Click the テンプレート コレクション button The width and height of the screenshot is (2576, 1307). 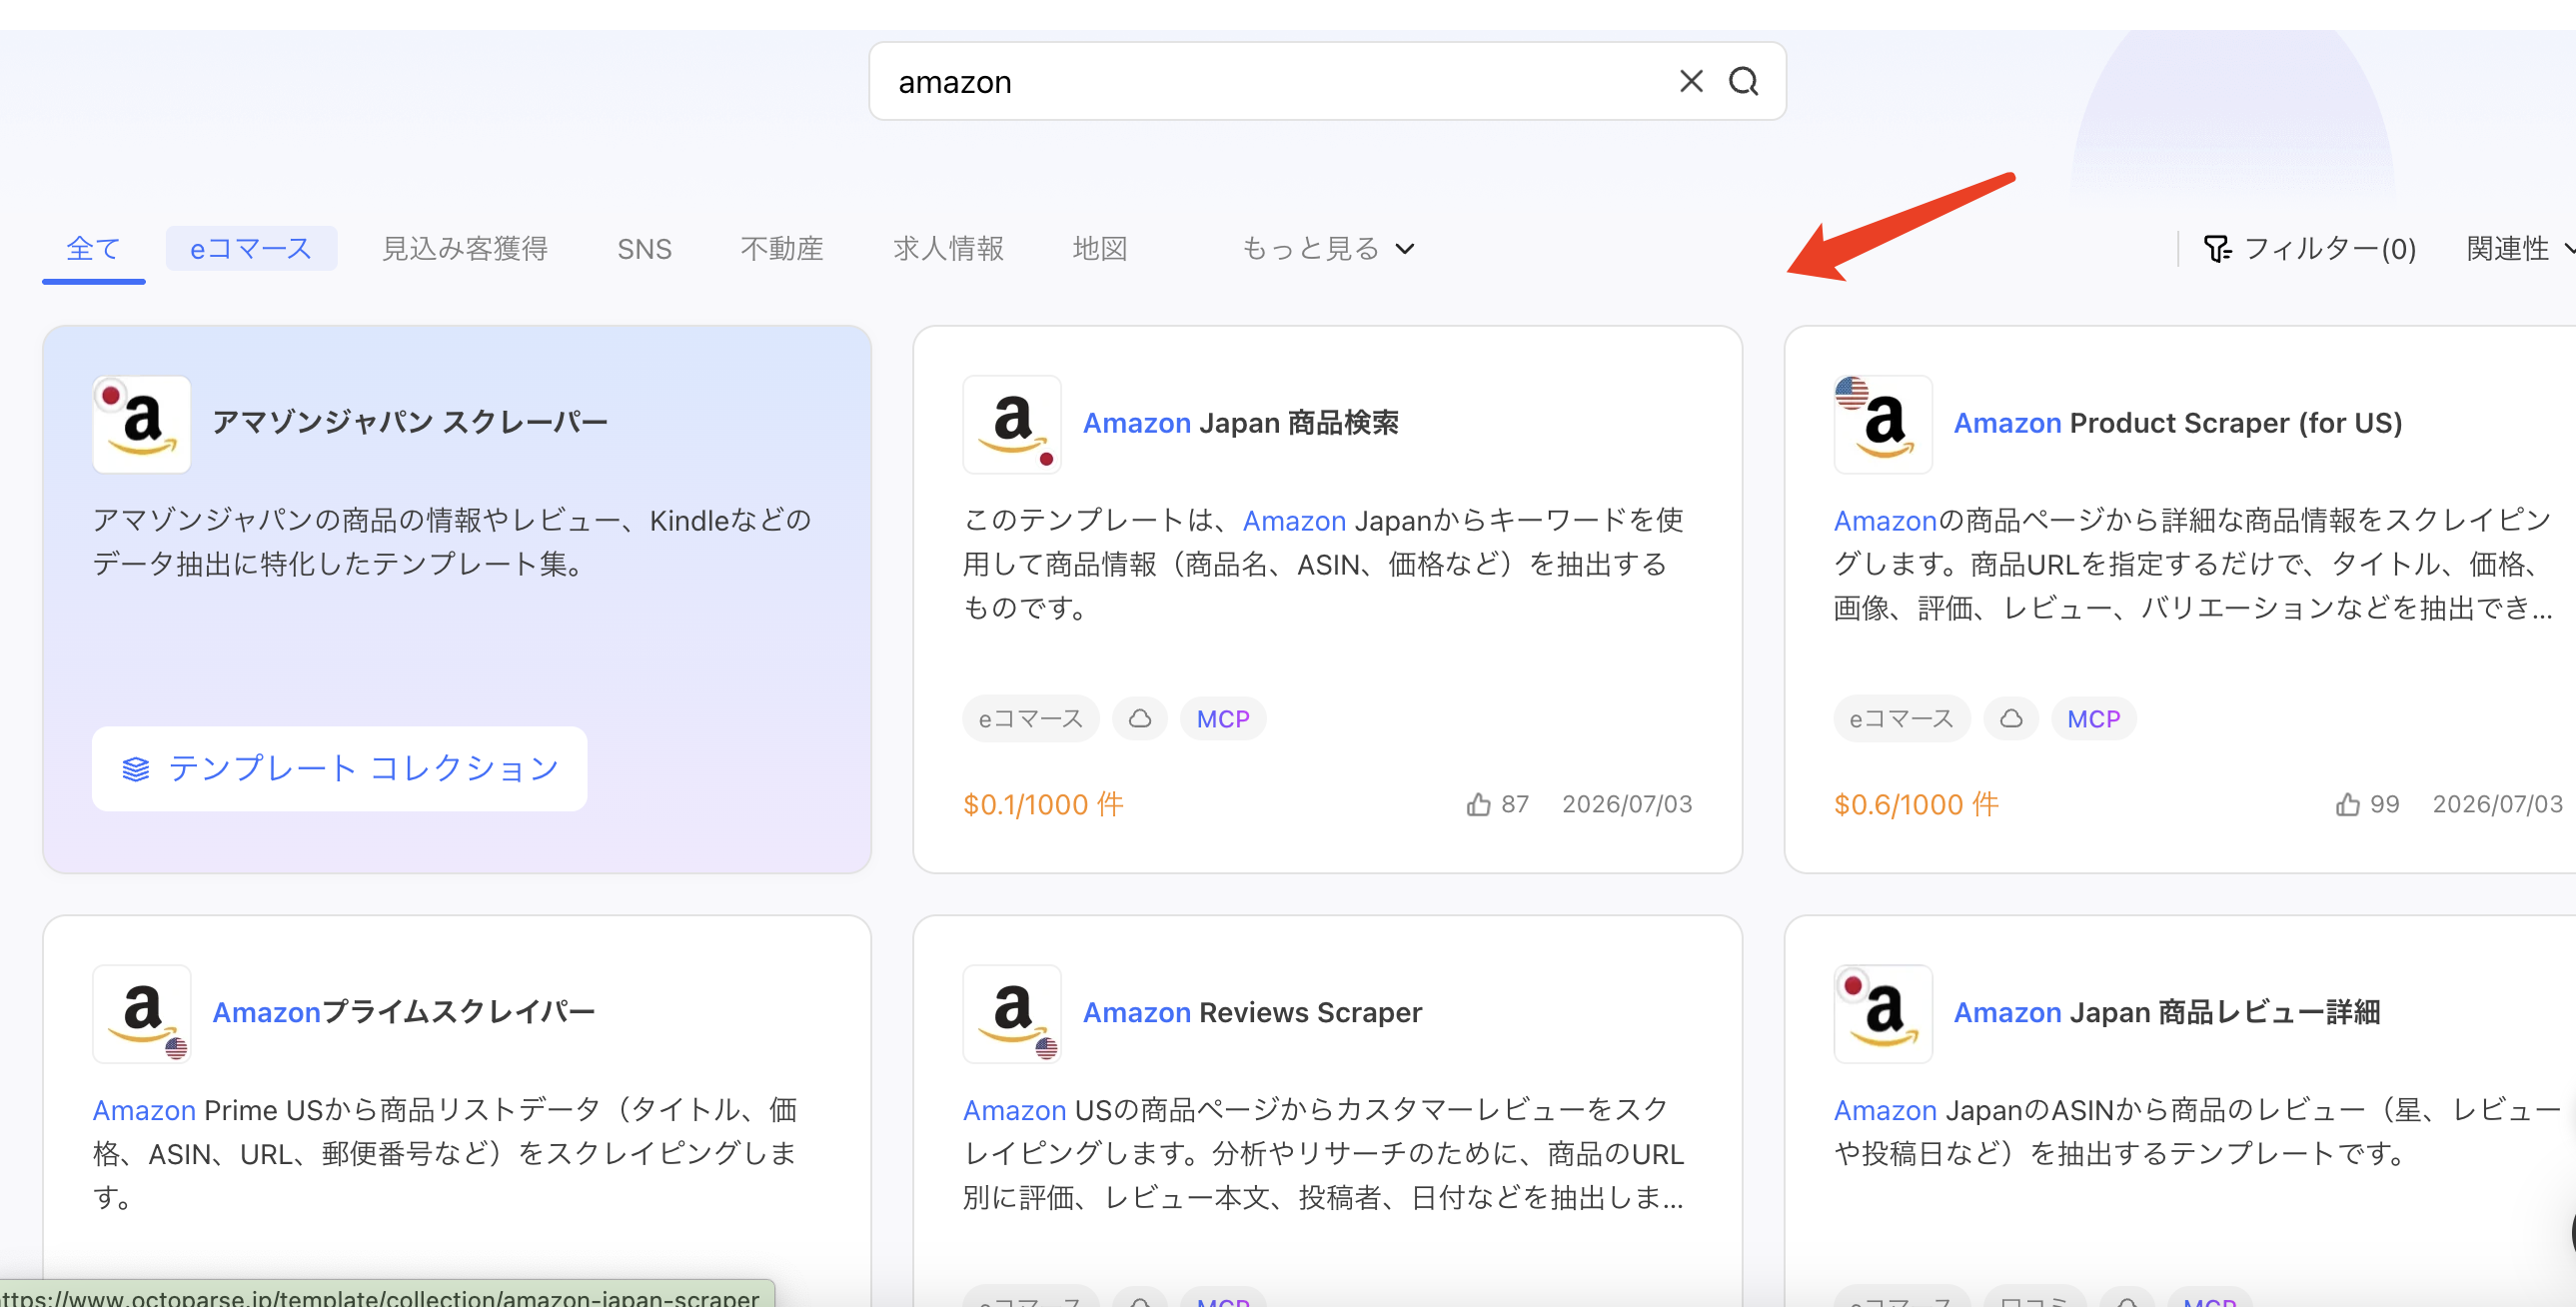click(339, 768)
